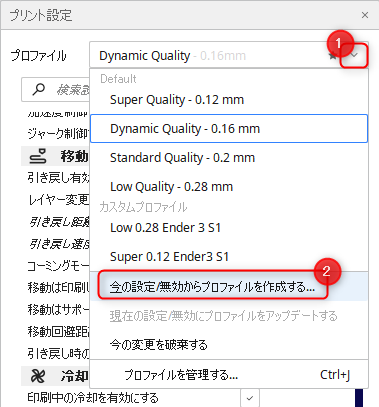Image resolution: width=379 pixels, height=407 pixels.
Task: Click the Dynamic Quality profile combo box
Action: [229, 55]
